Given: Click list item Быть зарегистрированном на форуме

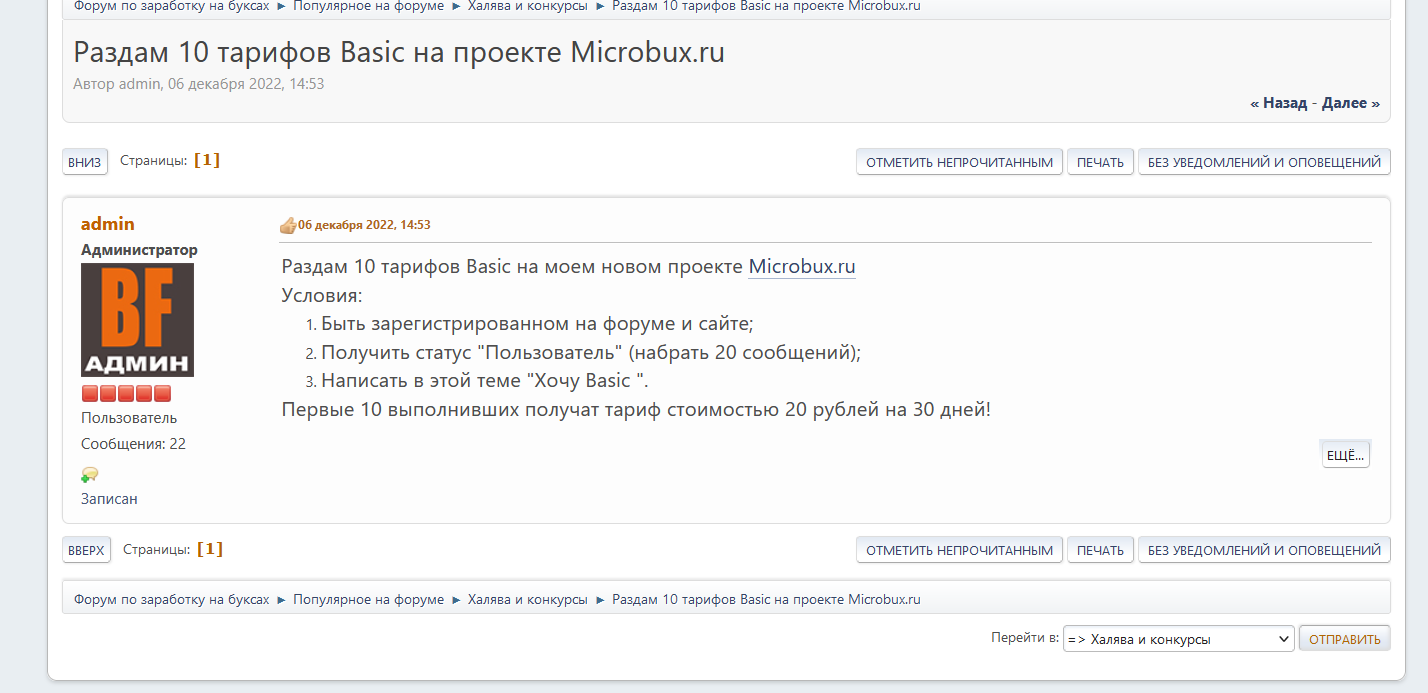Looking at the screenshot, I should coord(537,324).
